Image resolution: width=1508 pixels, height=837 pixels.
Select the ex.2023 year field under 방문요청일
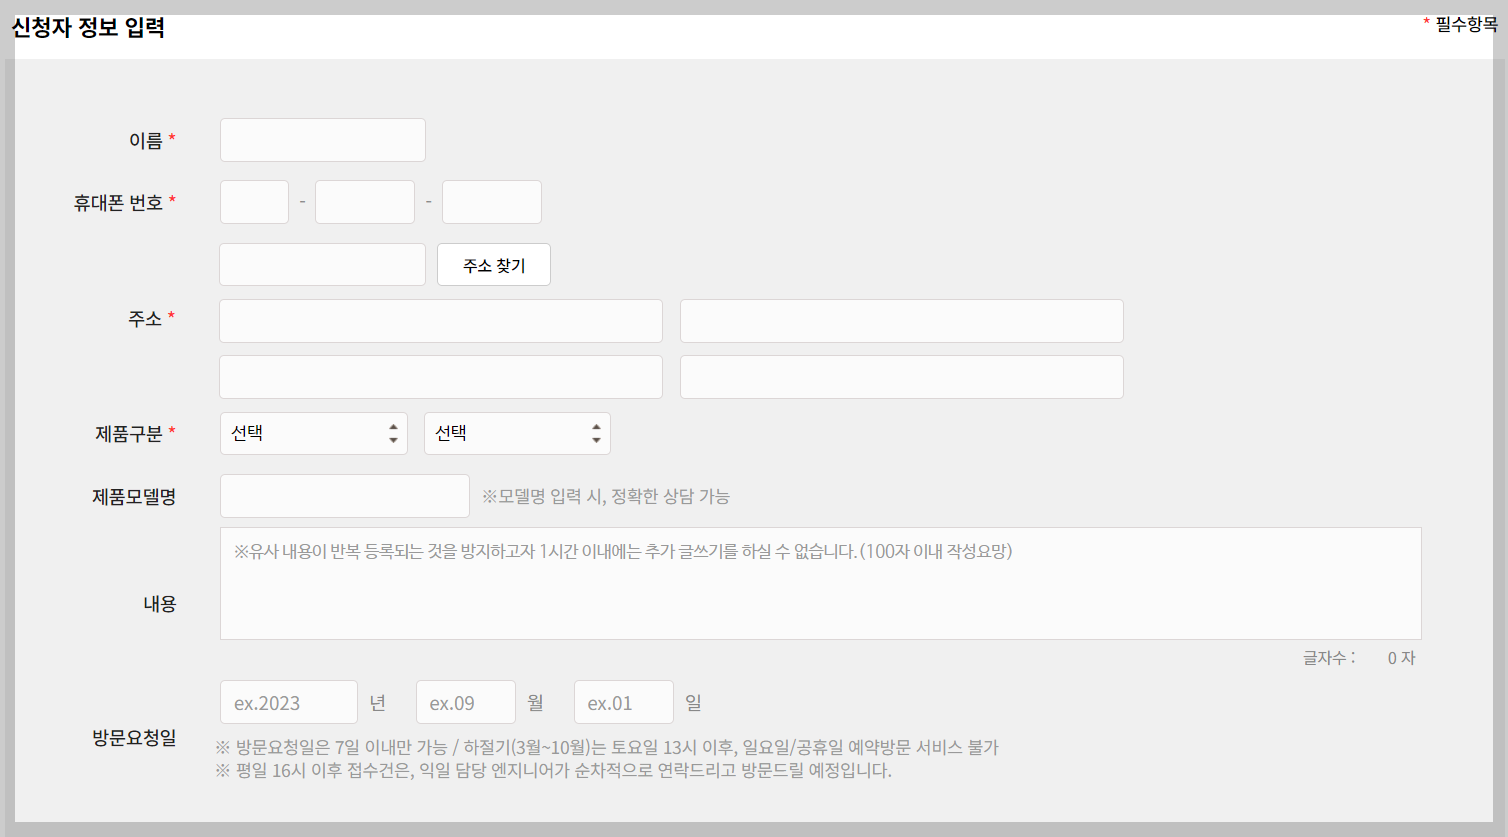[x=288, y=701]
